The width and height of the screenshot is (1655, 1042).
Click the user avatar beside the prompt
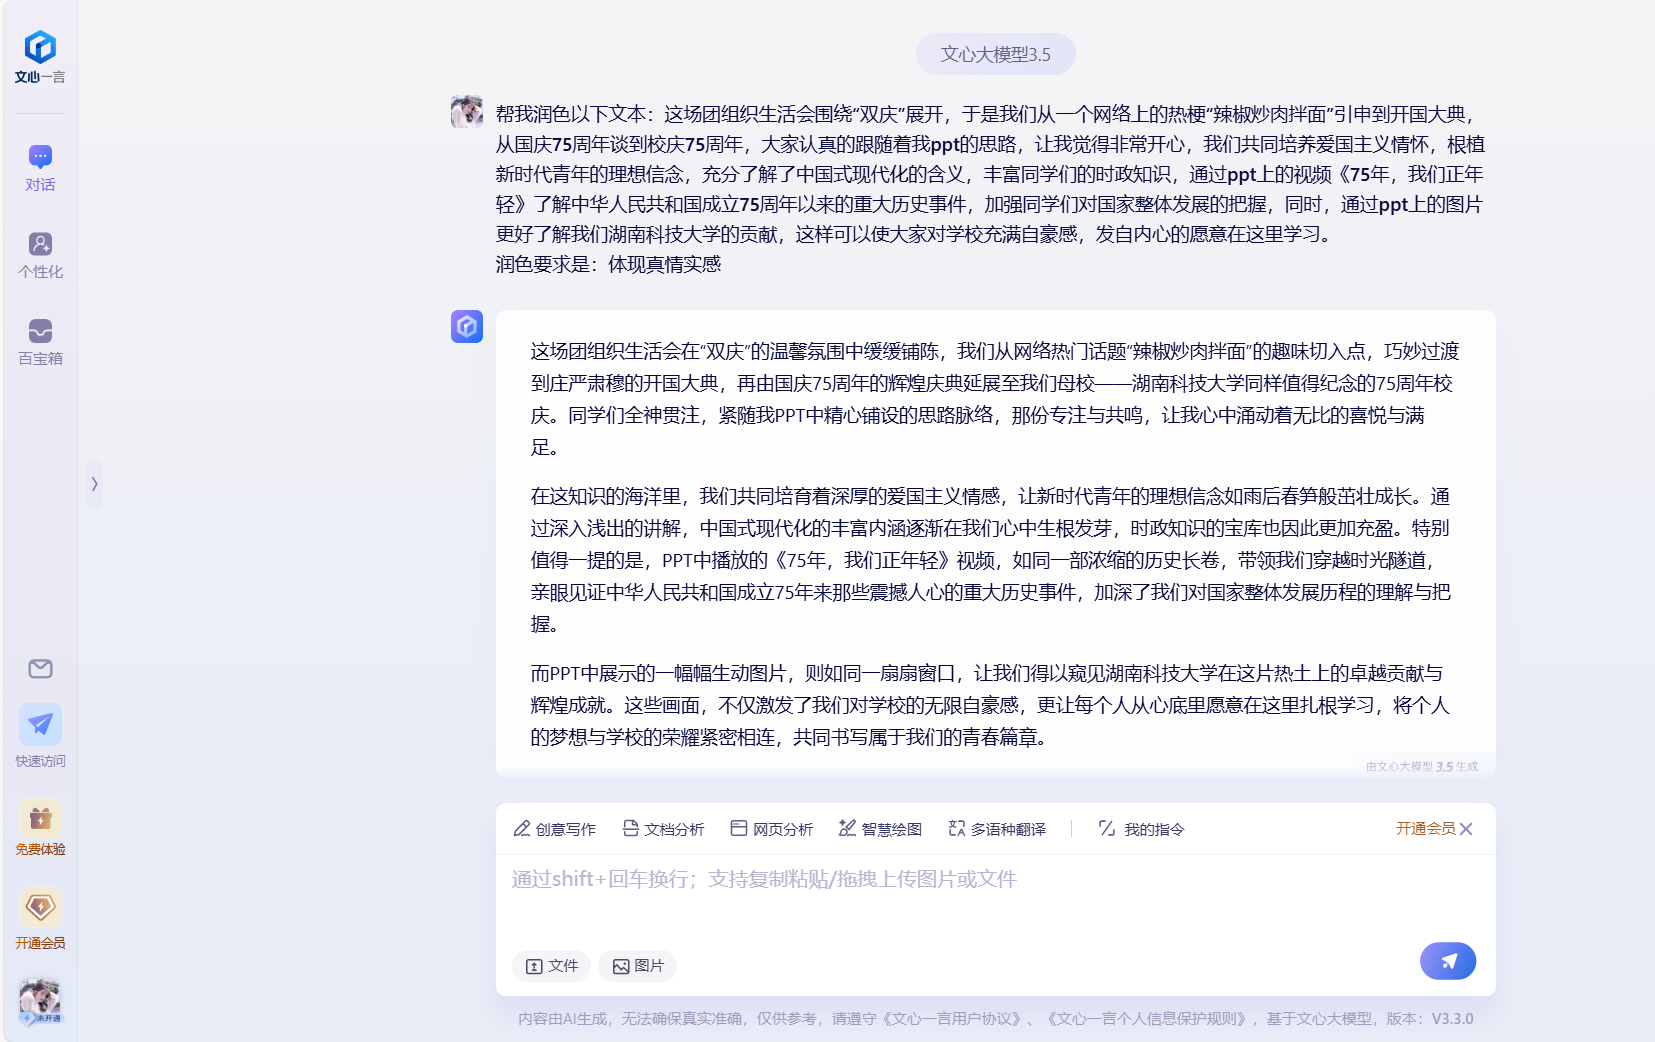pyautogui.click(x=467, y=112)
